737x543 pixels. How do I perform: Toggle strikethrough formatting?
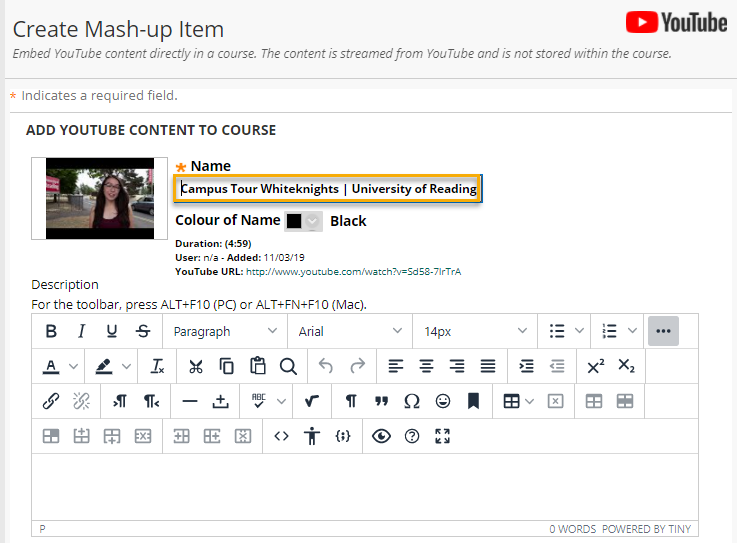click(143, 331)
